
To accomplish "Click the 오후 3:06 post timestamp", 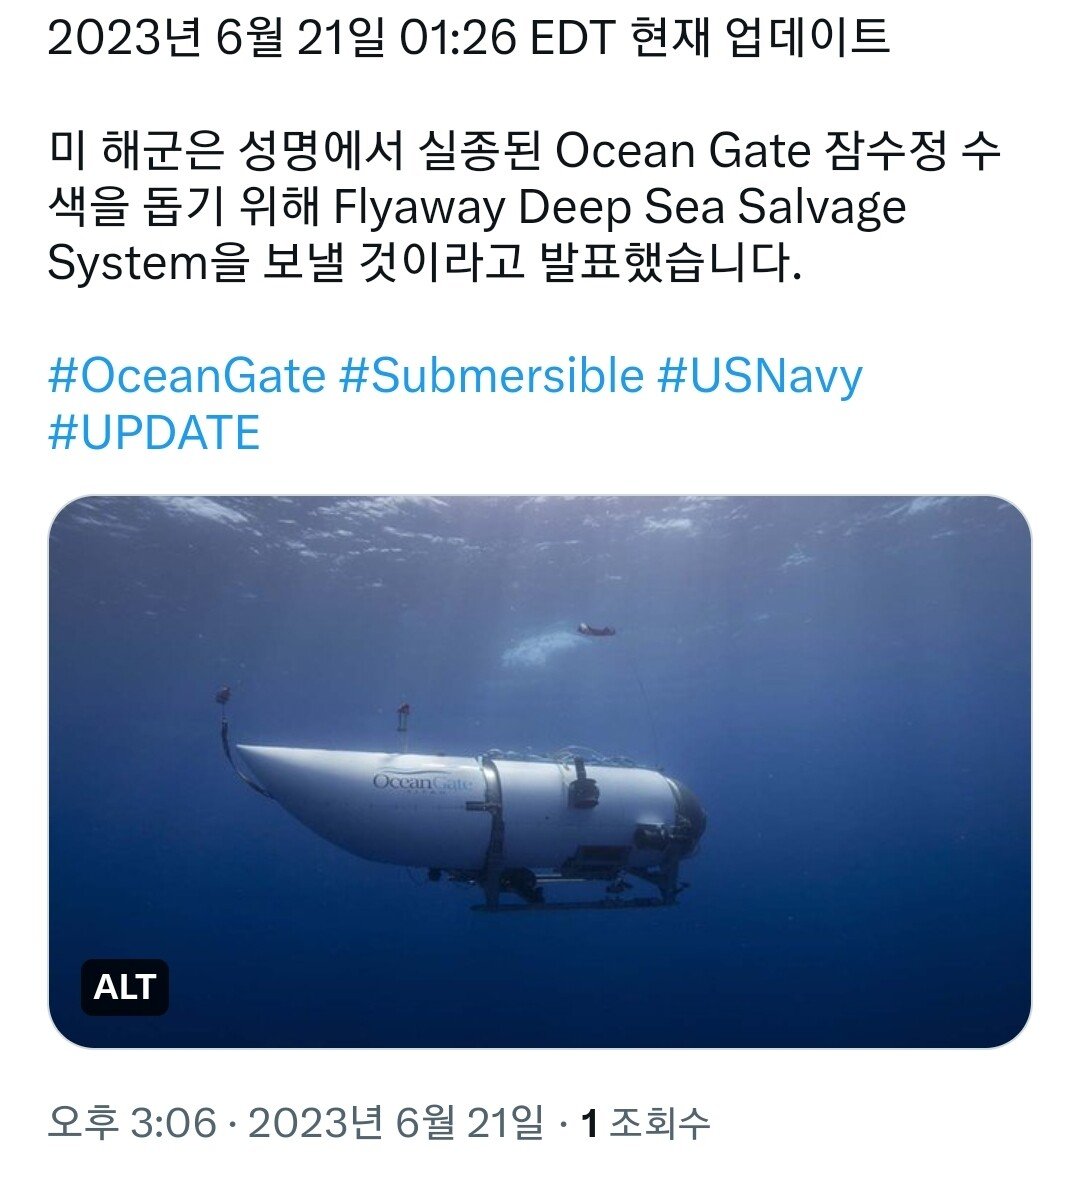I will coord(132,1124).
